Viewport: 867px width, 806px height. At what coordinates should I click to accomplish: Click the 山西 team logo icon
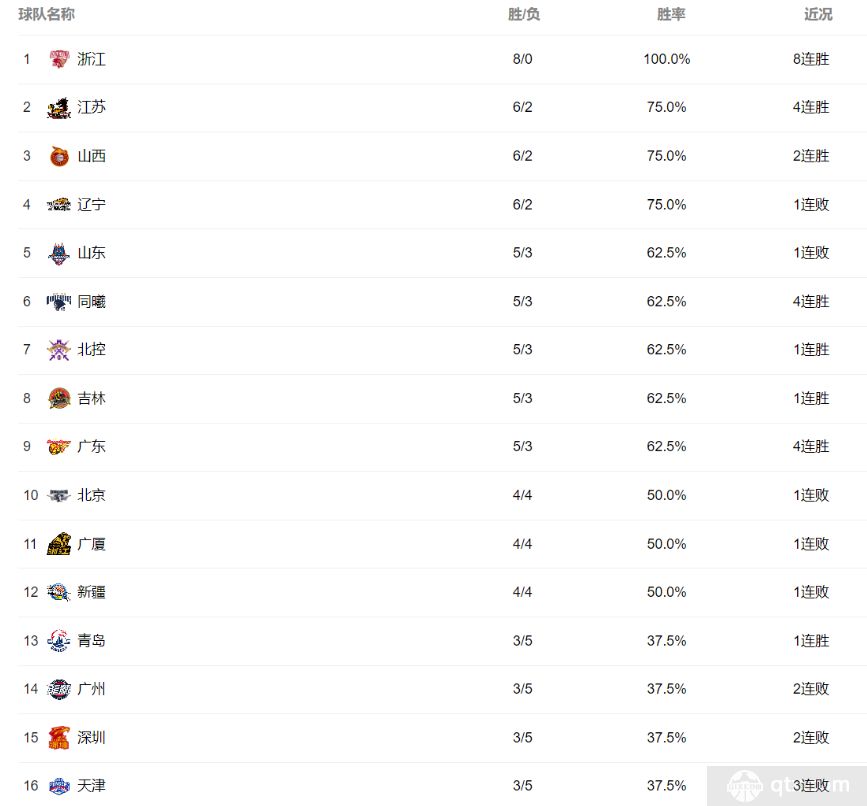[59, 156]
